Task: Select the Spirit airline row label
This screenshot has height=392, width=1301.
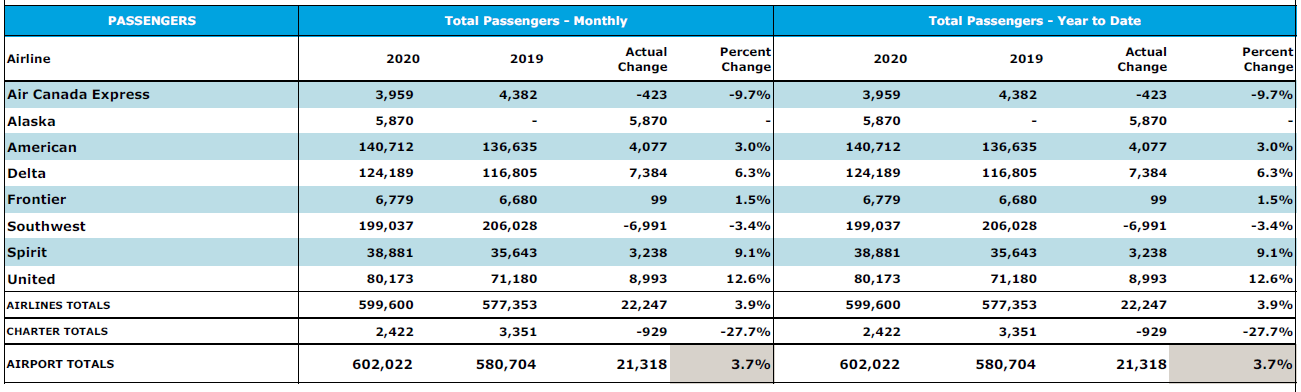Action: (x=27, y=252)
